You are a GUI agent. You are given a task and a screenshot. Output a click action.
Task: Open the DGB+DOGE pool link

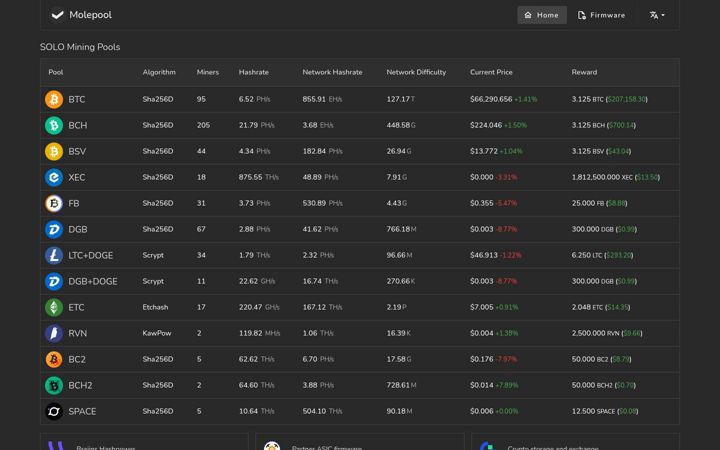(x=93, y=281)
